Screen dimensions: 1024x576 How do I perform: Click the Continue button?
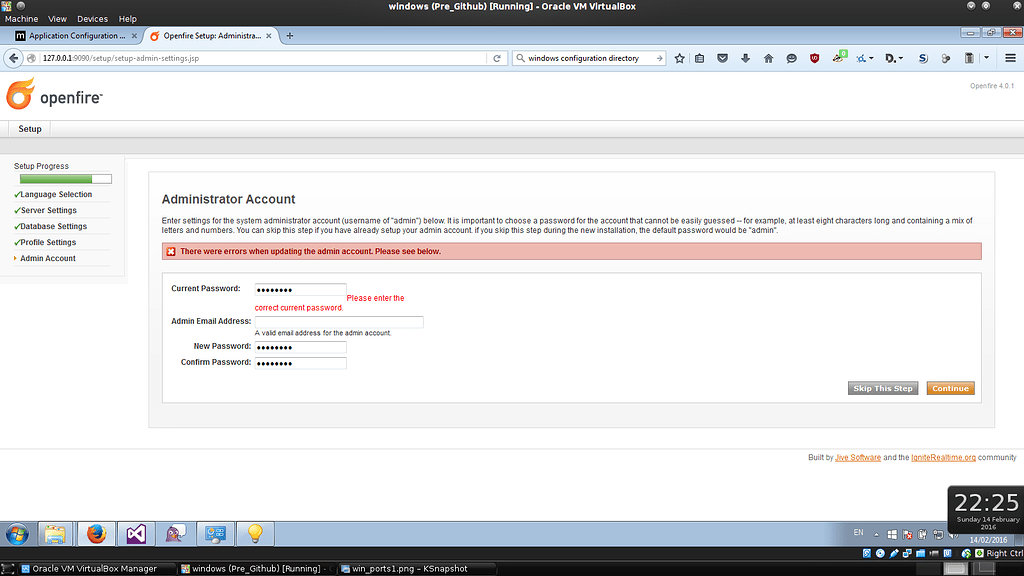tap(950, 388)
